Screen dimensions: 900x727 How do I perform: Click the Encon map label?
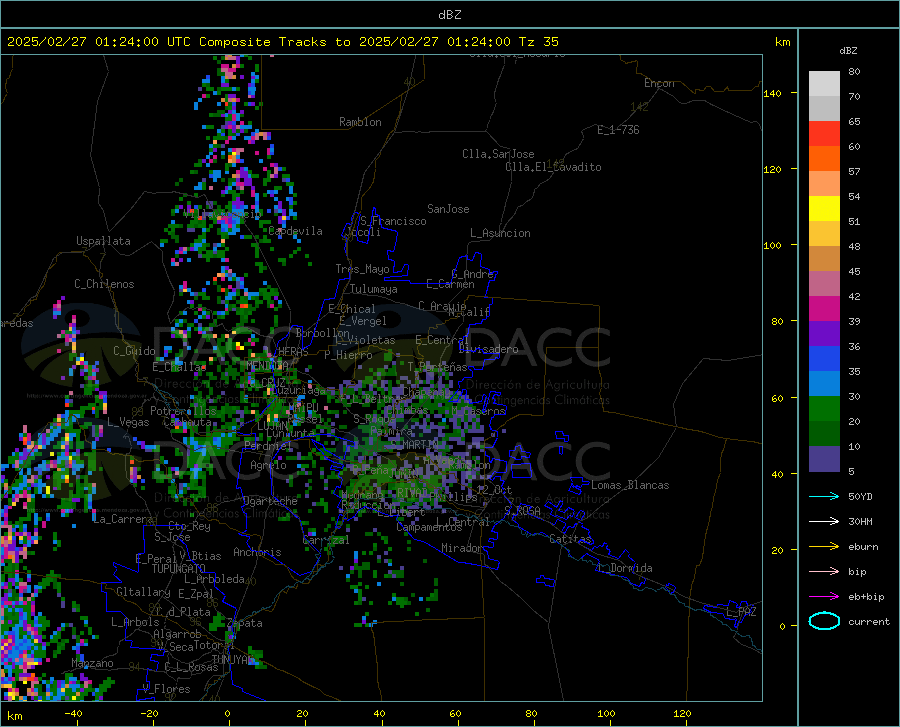tap(659, 83)
